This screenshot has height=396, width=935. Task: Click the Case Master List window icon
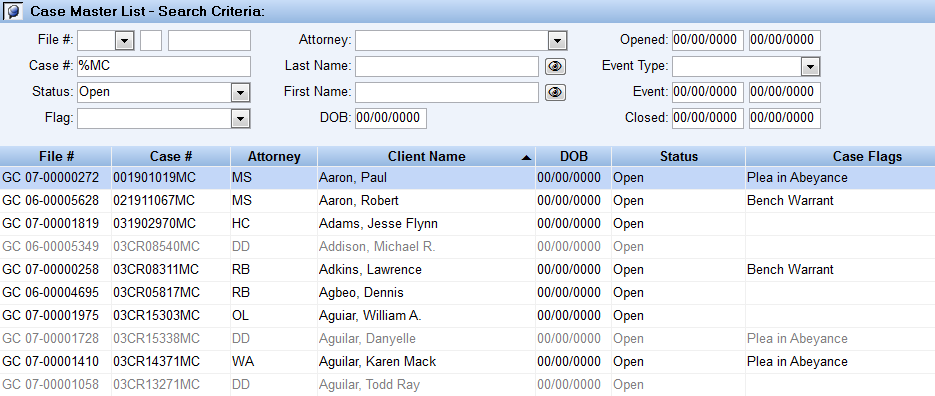13,11
